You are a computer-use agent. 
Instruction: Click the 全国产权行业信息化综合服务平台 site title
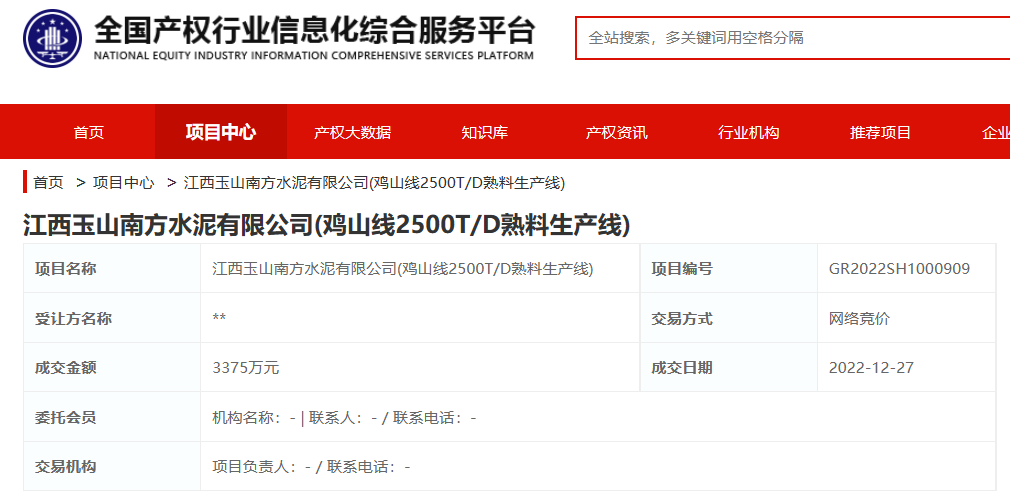(314, 30)
